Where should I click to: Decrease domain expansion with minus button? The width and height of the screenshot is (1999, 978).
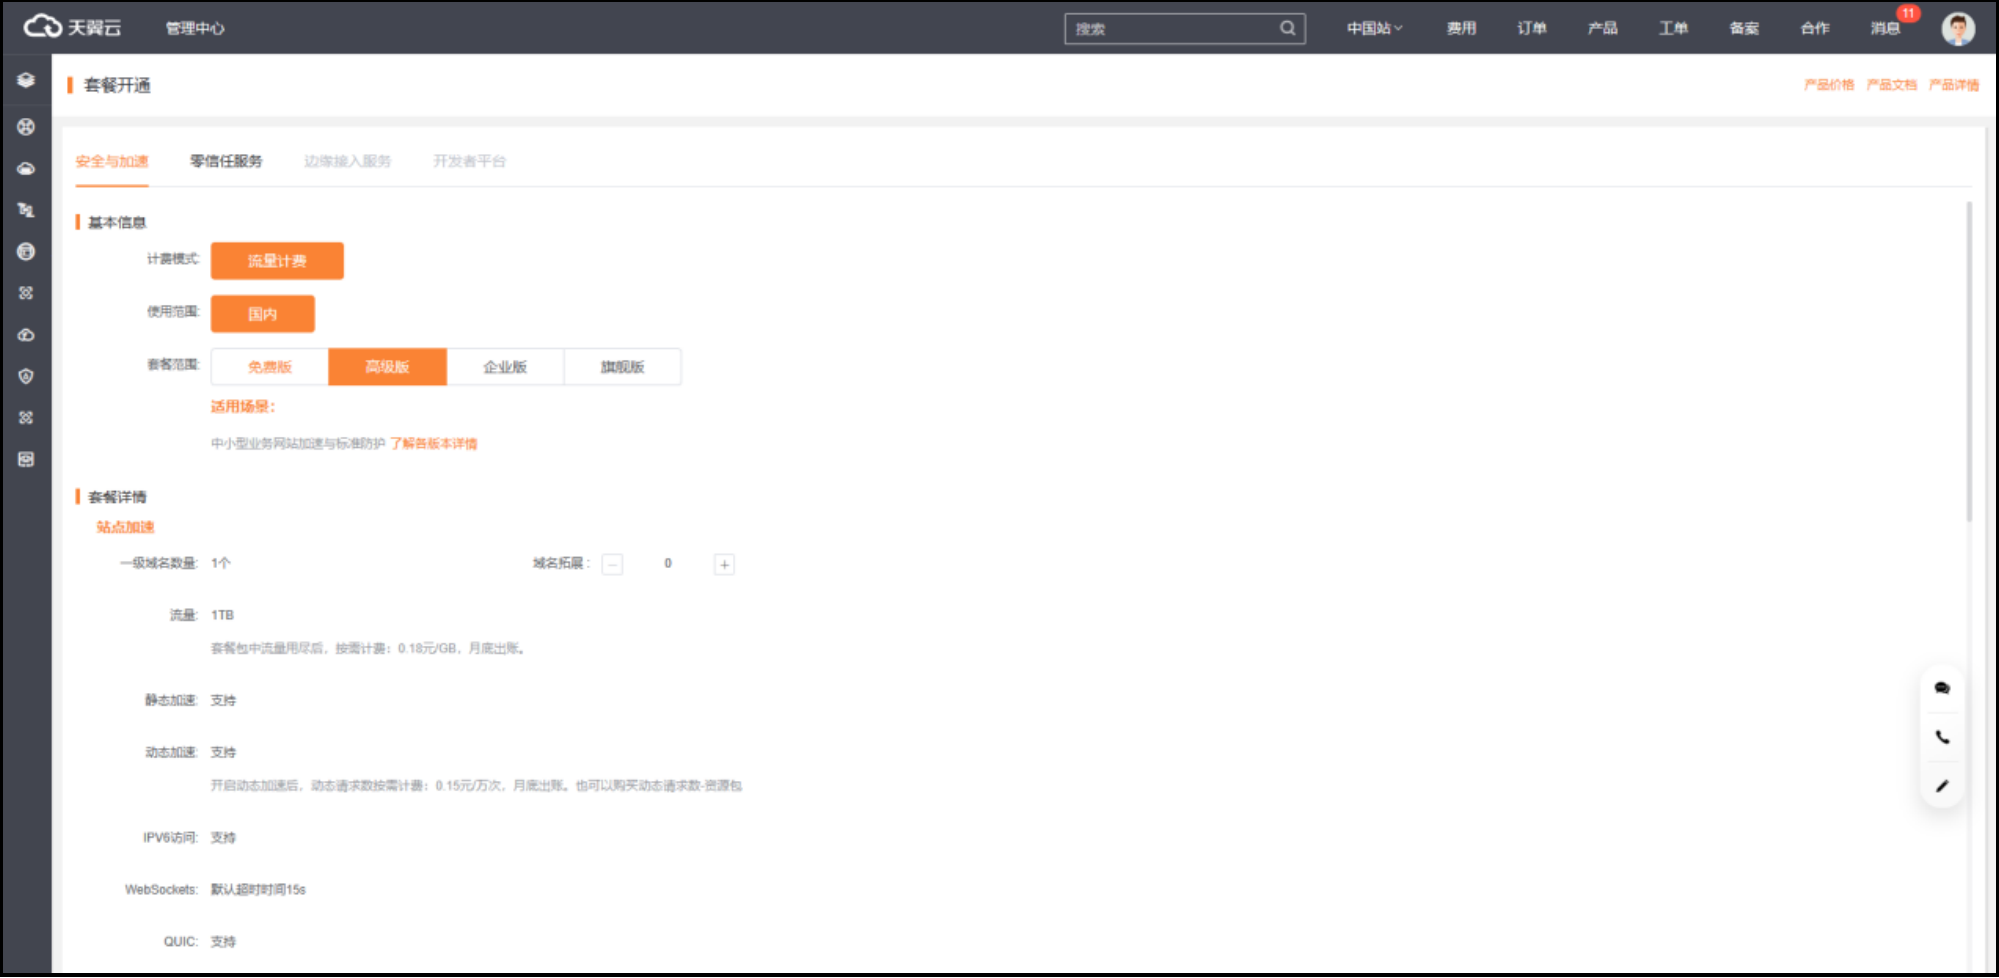[x=612, y=565]
